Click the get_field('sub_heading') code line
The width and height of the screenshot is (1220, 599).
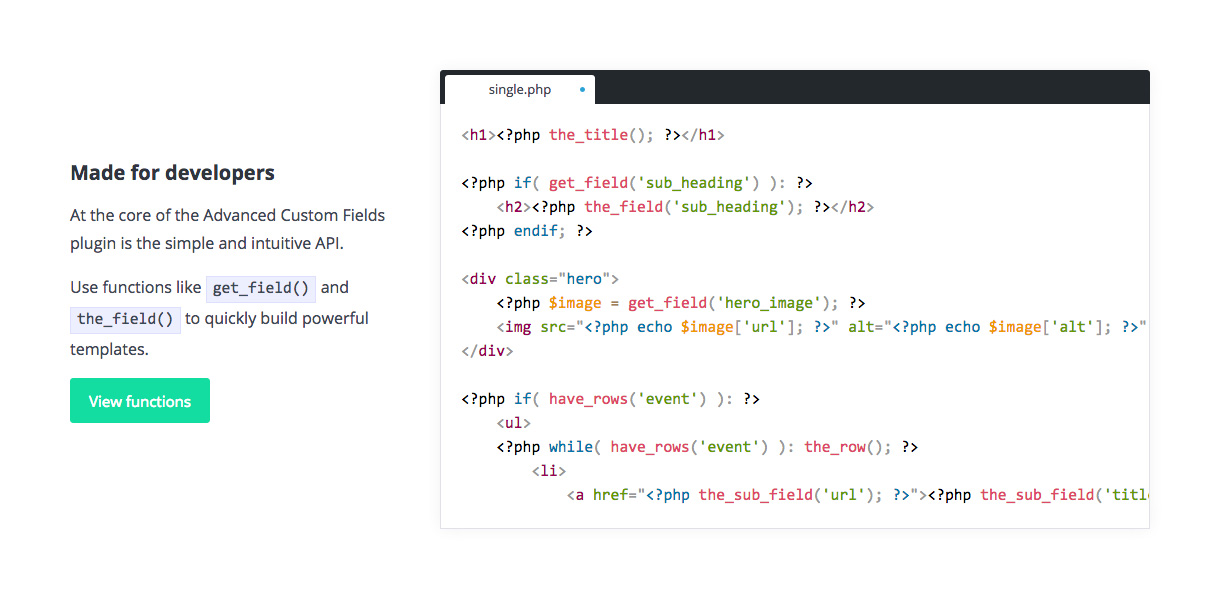(x=637, y=183)
